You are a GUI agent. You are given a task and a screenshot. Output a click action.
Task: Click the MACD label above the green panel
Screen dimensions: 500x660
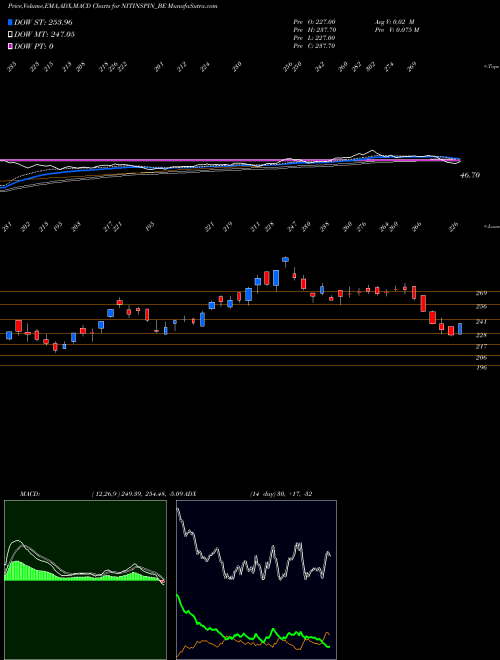coord(30,494)
